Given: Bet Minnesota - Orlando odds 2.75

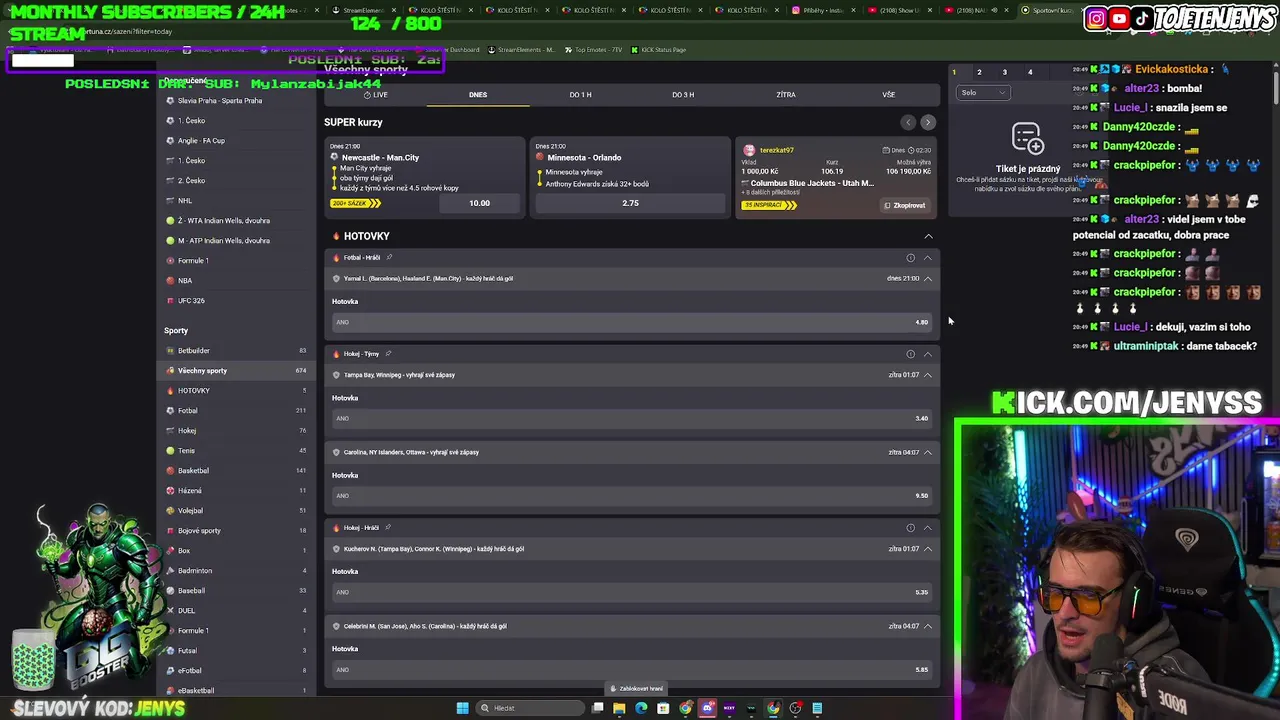Looking at the screenshot, I should (630, 203).
